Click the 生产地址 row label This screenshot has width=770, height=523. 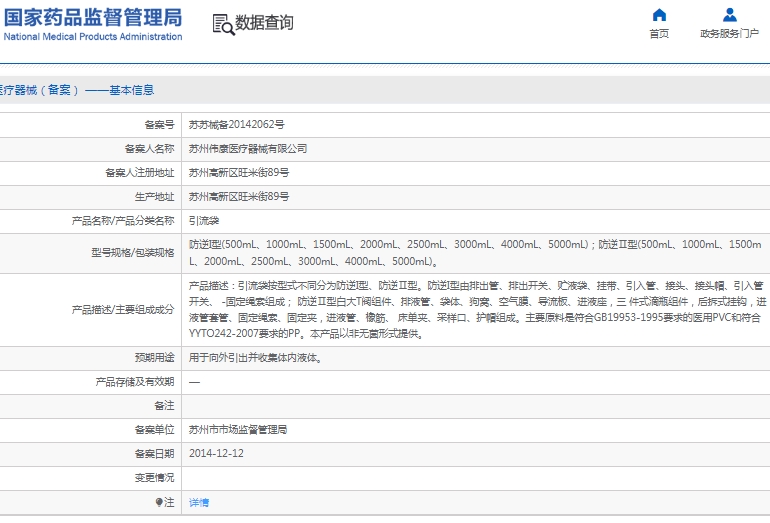[x=155, y=197]
